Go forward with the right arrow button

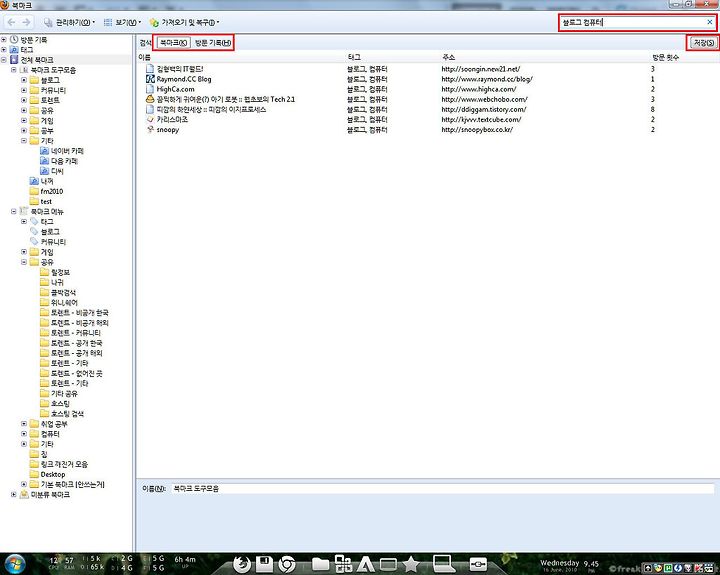(x=26, y=22)
